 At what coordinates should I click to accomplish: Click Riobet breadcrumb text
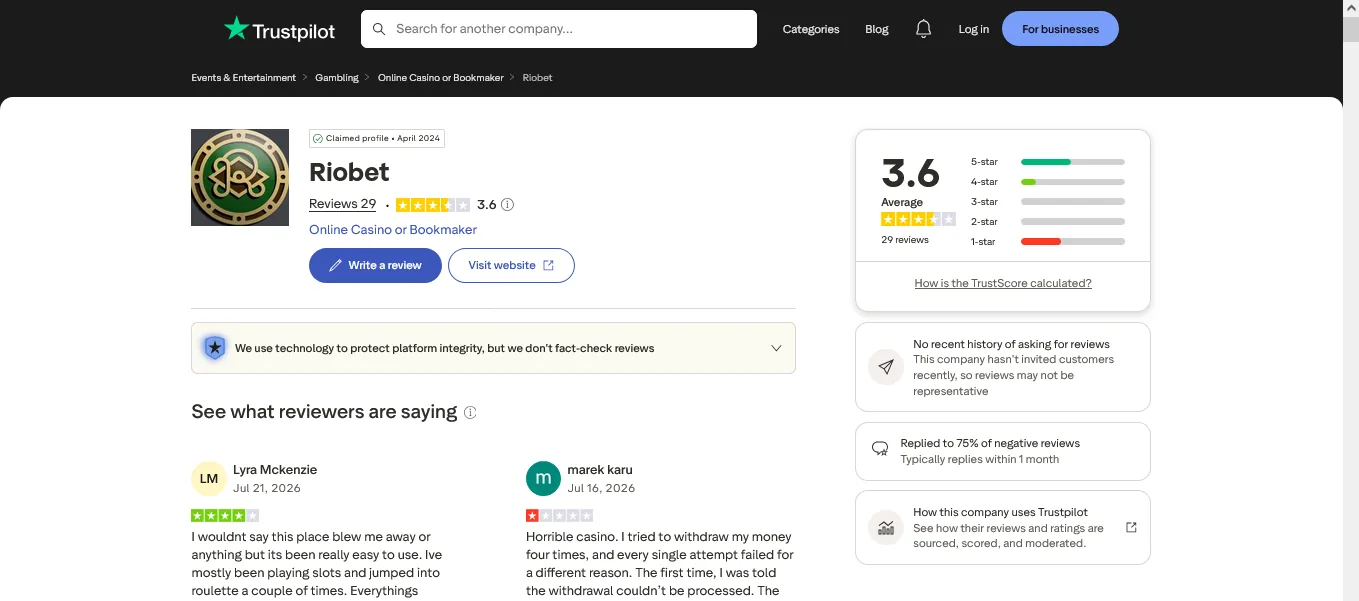(537, 77)
